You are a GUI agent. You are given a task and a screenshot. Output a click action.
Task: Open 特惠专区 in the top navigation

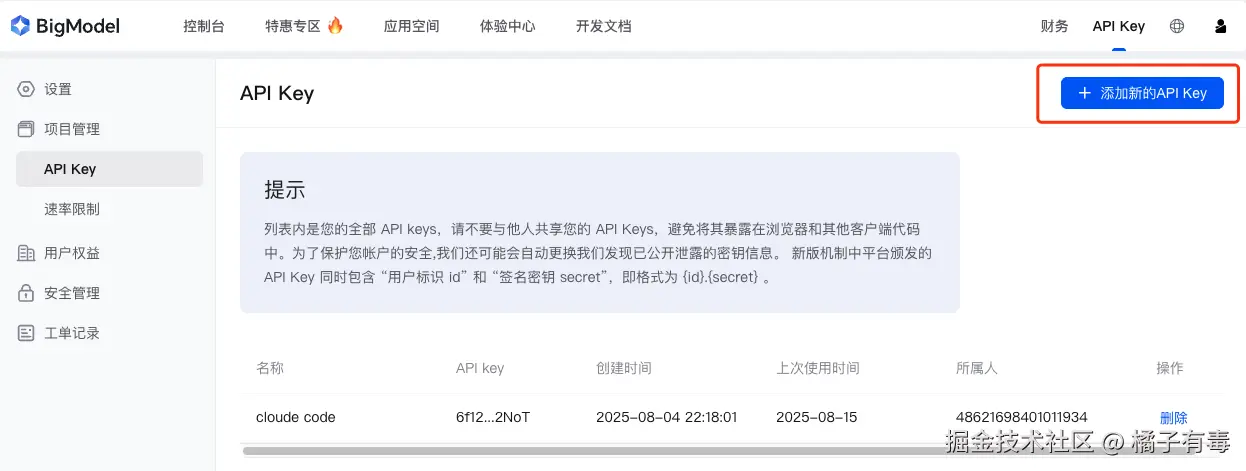(292, 26)
